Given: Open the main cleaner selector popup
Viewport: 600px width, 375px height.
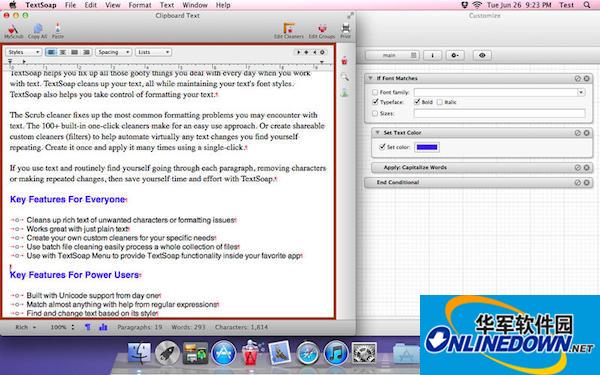Looking at the screenshot, I should (x=392, y=55).
